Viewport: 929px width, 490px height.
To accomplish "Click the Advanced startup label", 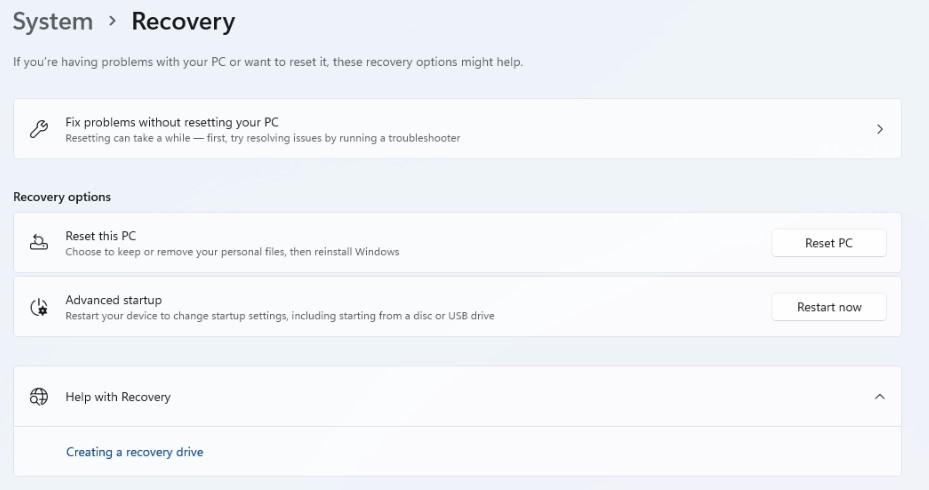I will coord(113,300).
